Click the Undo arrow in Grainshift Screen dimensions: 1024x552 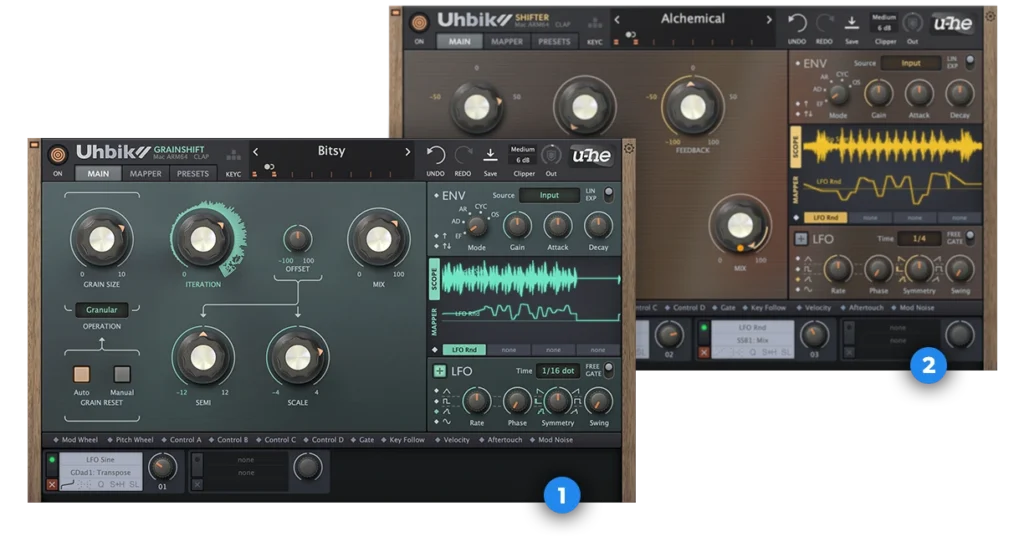[435, 155]
